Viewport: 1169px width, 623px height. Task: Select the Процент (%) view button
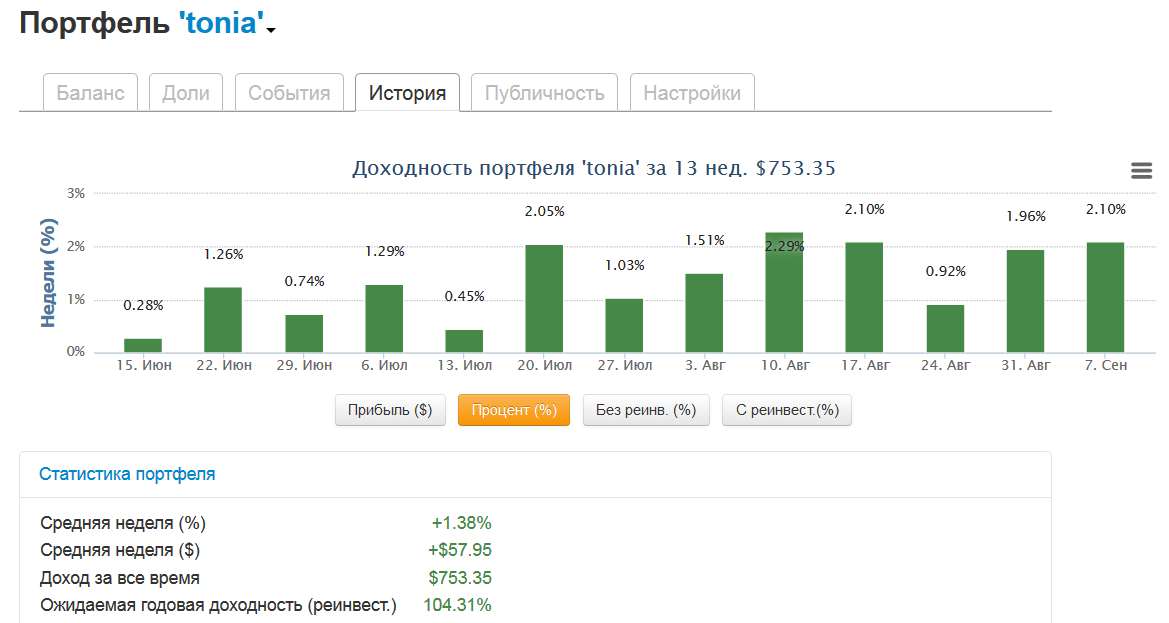pyautogui.click(x=513, y=410)
